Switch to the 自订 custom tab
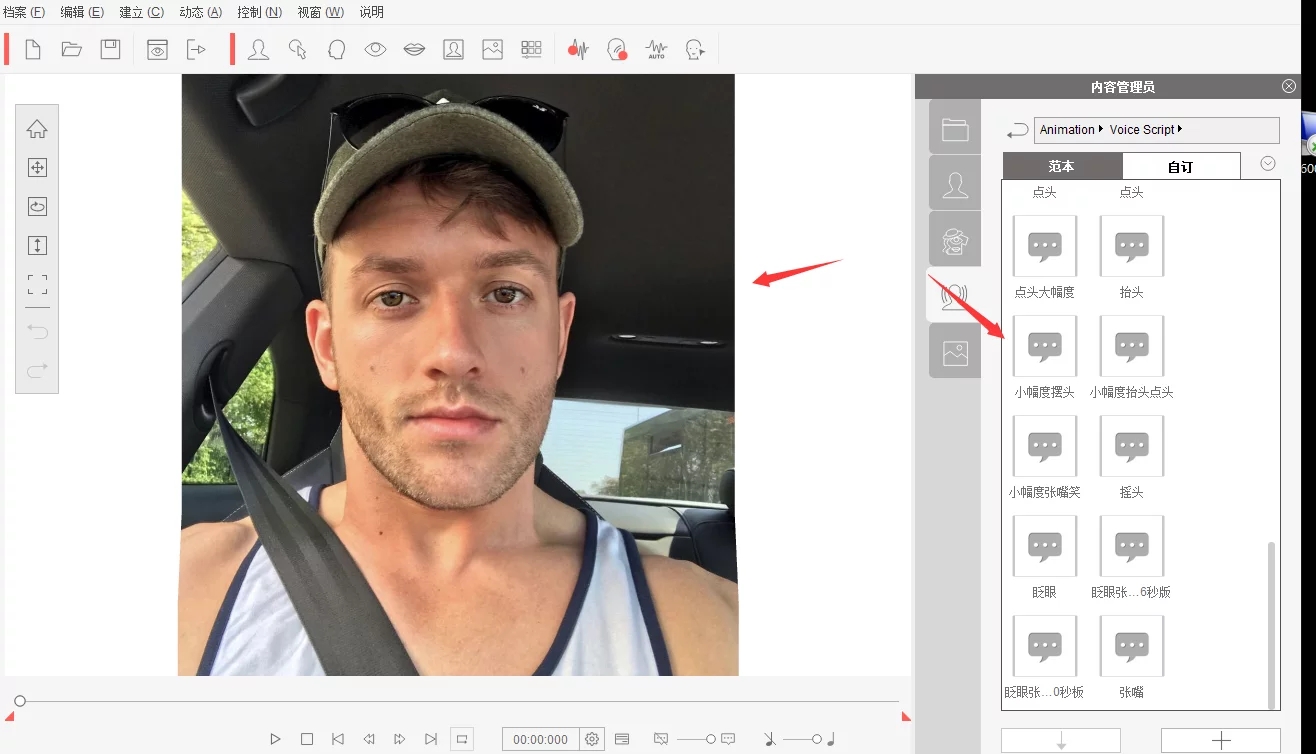 pyautogui.click(x=1180, y=166)
